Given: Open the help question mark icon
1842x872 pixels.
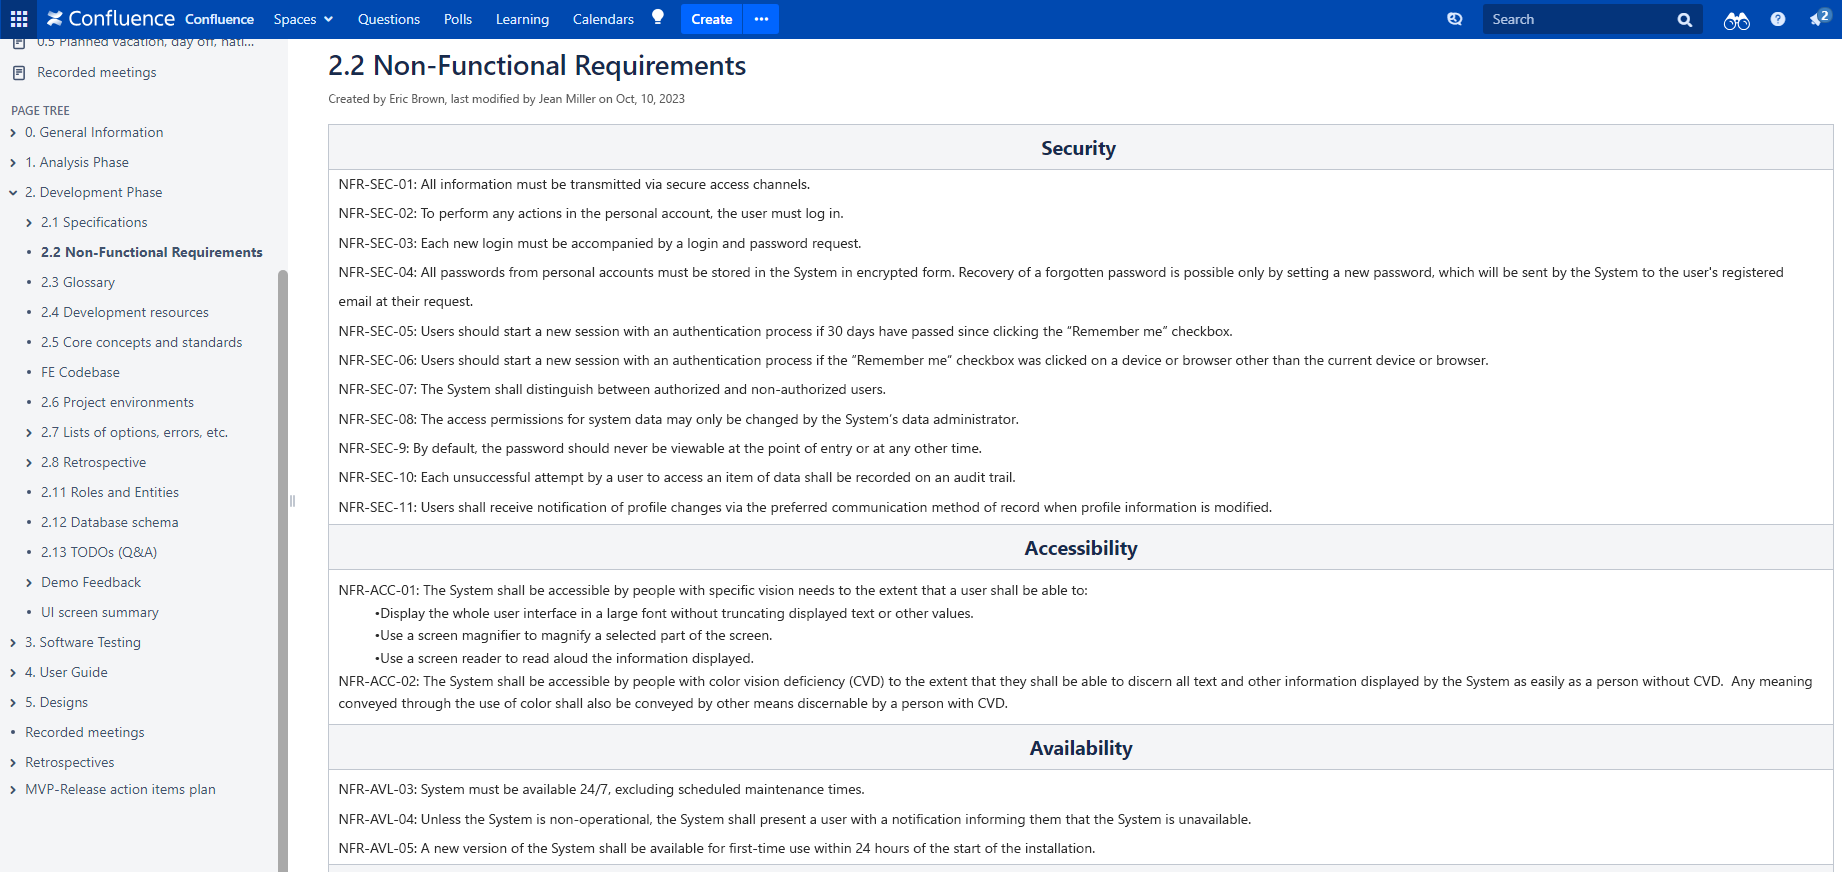Looking at the screenshot, I should click(x=1777, y=19).
